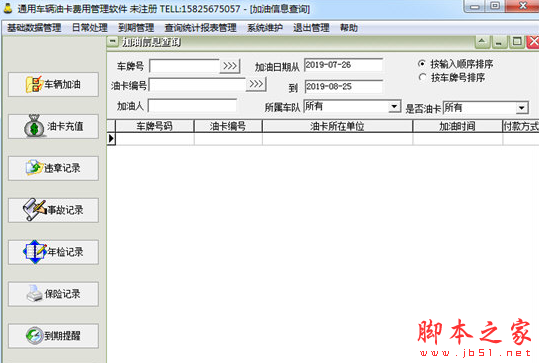Screen dimensions: 539x363
Task: Open the 车辆加油 vehicle refuel button
Action: tap(53, 84)
